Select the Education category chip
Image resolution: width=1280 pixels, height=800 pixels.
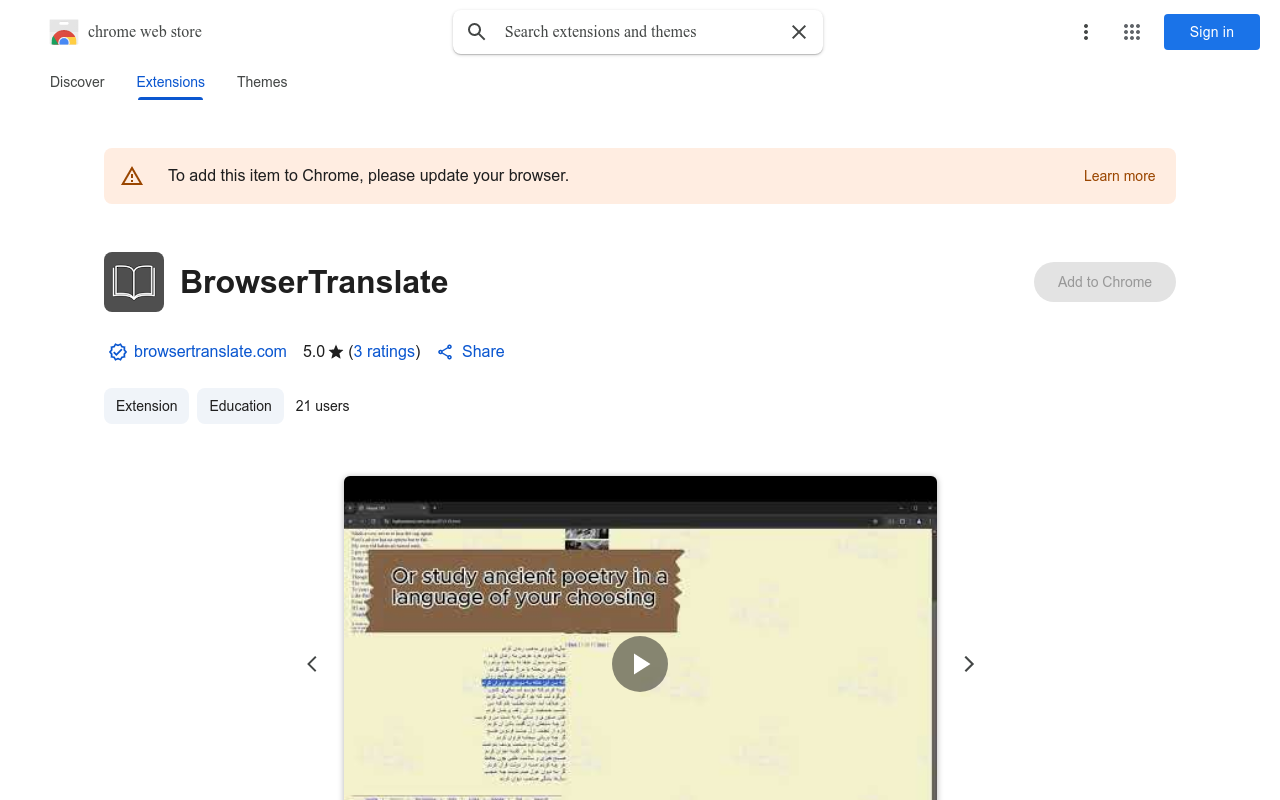point(240,406)
